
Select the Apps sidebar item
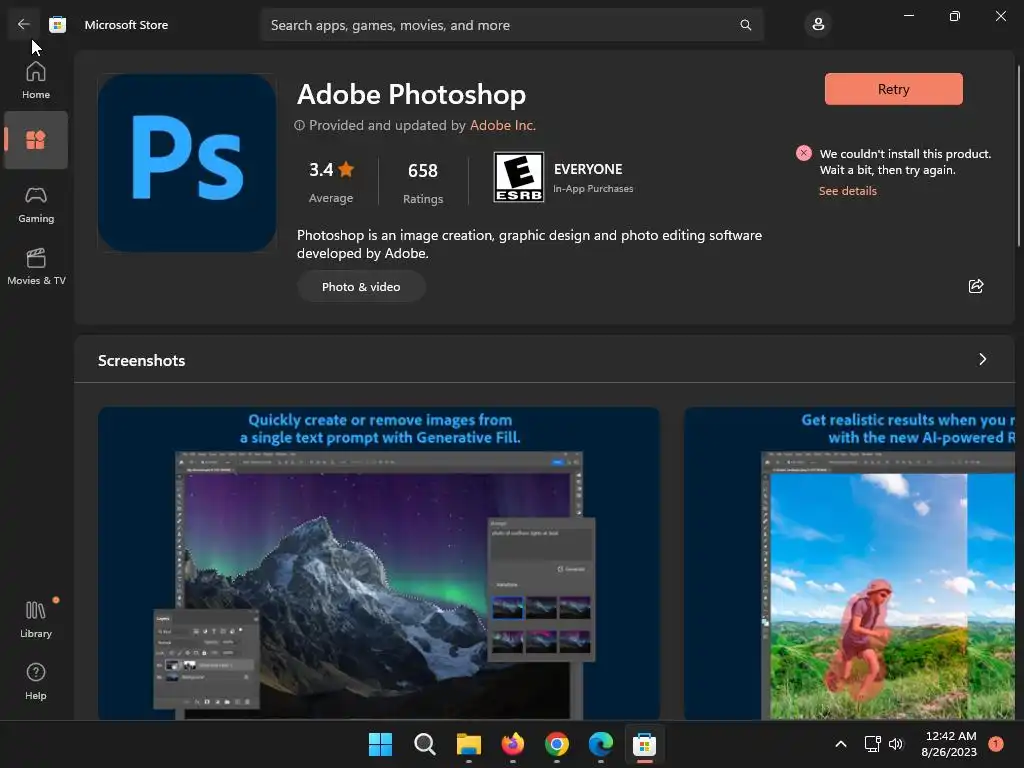point(36,140)
